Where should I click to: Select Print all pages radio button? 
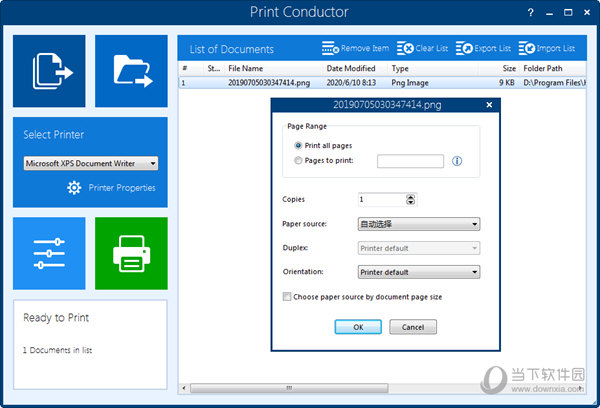coord(298,145)
